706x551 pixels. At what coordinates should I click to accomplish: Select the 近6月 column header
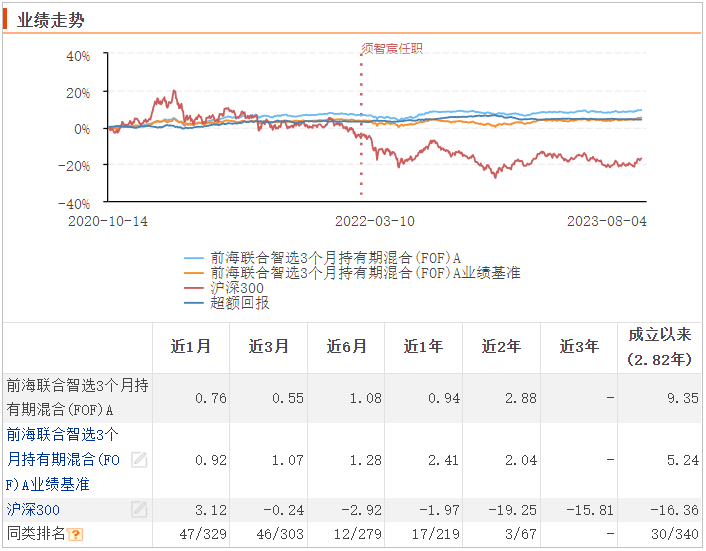click(347, 347)
